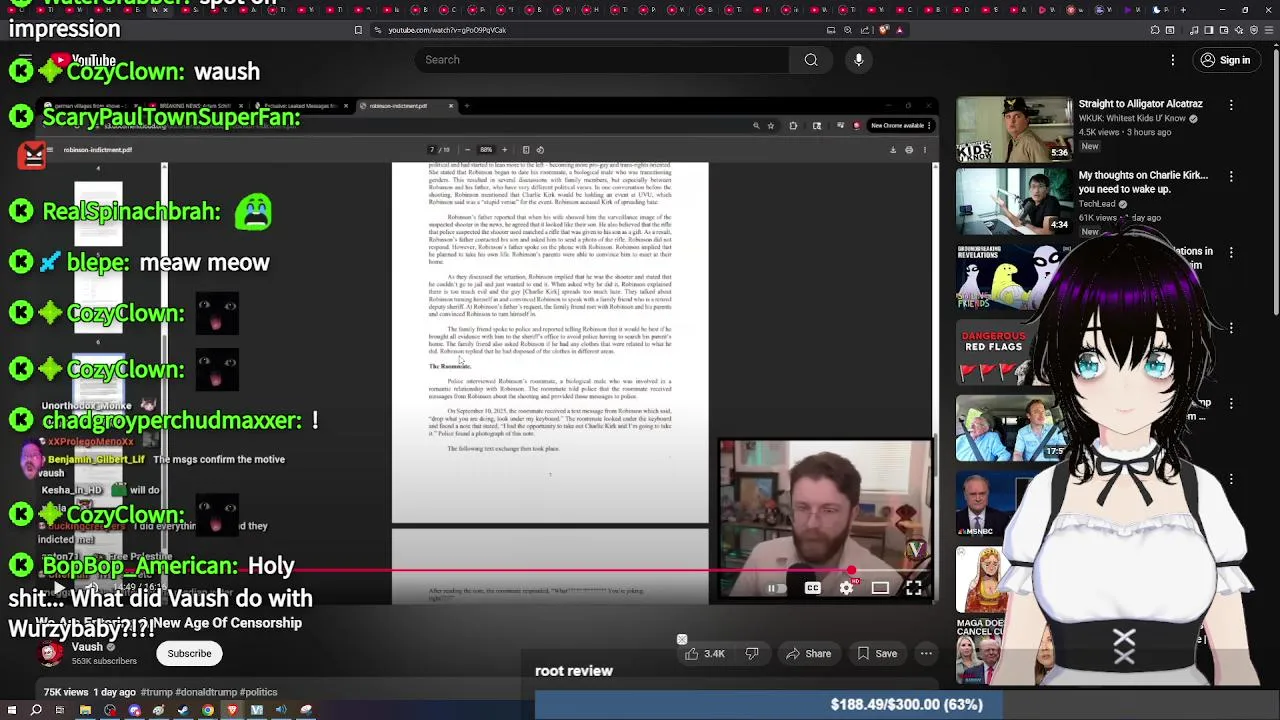
Task: Open My thoughts on Charlie Kirk video
Action: click(x=1143, y=182)
